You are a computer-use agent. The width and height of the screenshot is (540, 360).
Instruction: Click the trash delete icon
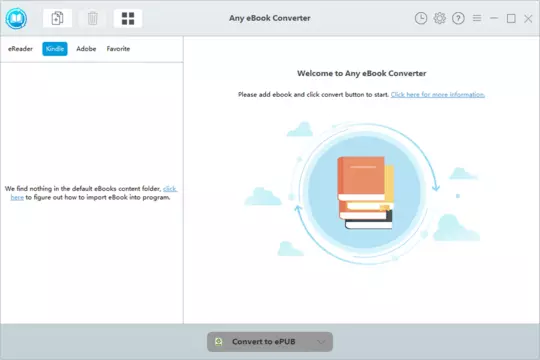click(93, 18)
